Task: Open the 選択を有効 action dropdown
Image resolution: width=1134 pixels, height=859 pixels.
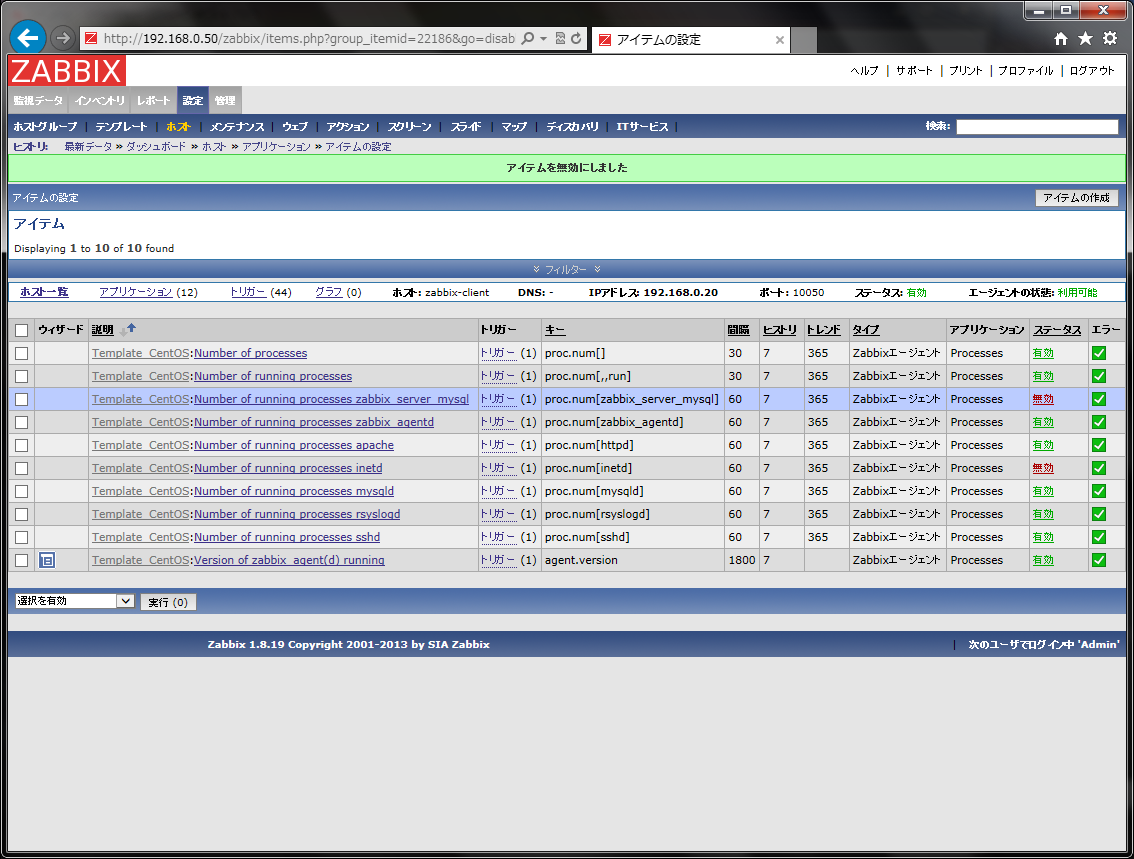Action: pyautogui.click(x=74, y=601)
